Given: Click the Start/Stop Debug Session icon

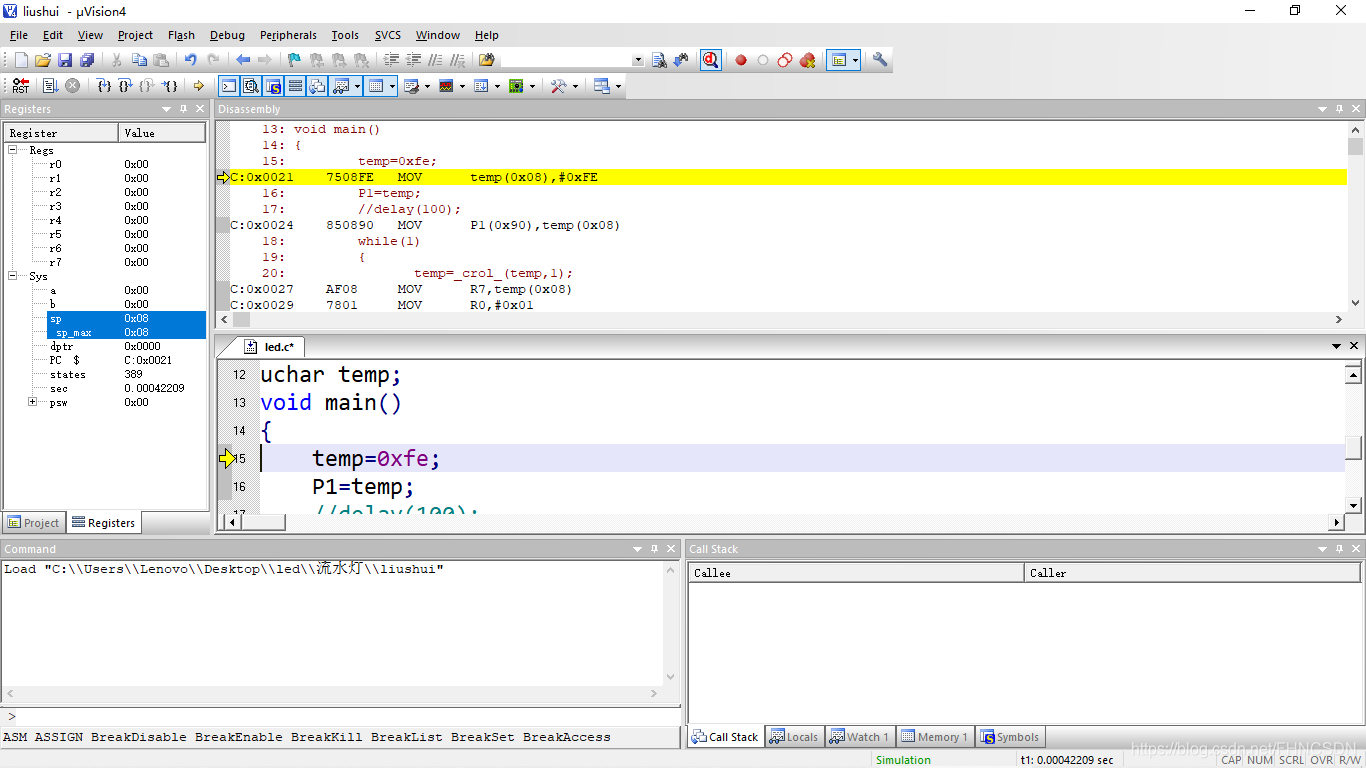Looking at the screenshot, I should click(x=710, y=60).
